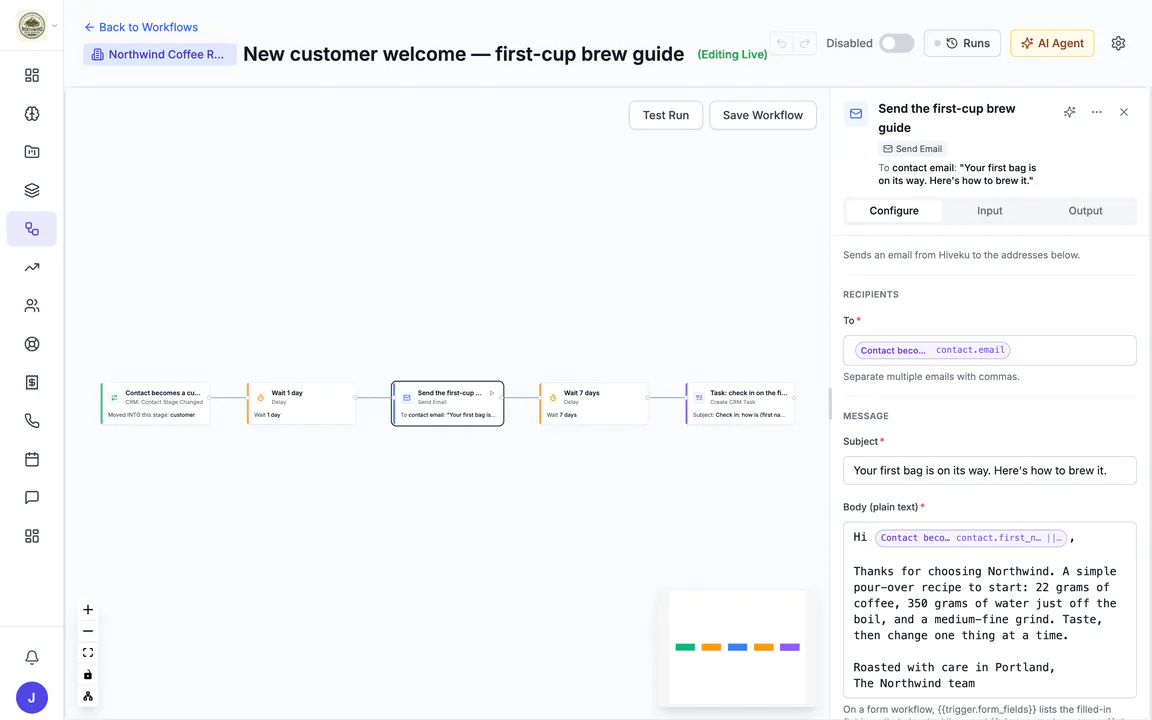Open the Northwind Coffee R... breadcrumb

[159, 54]
